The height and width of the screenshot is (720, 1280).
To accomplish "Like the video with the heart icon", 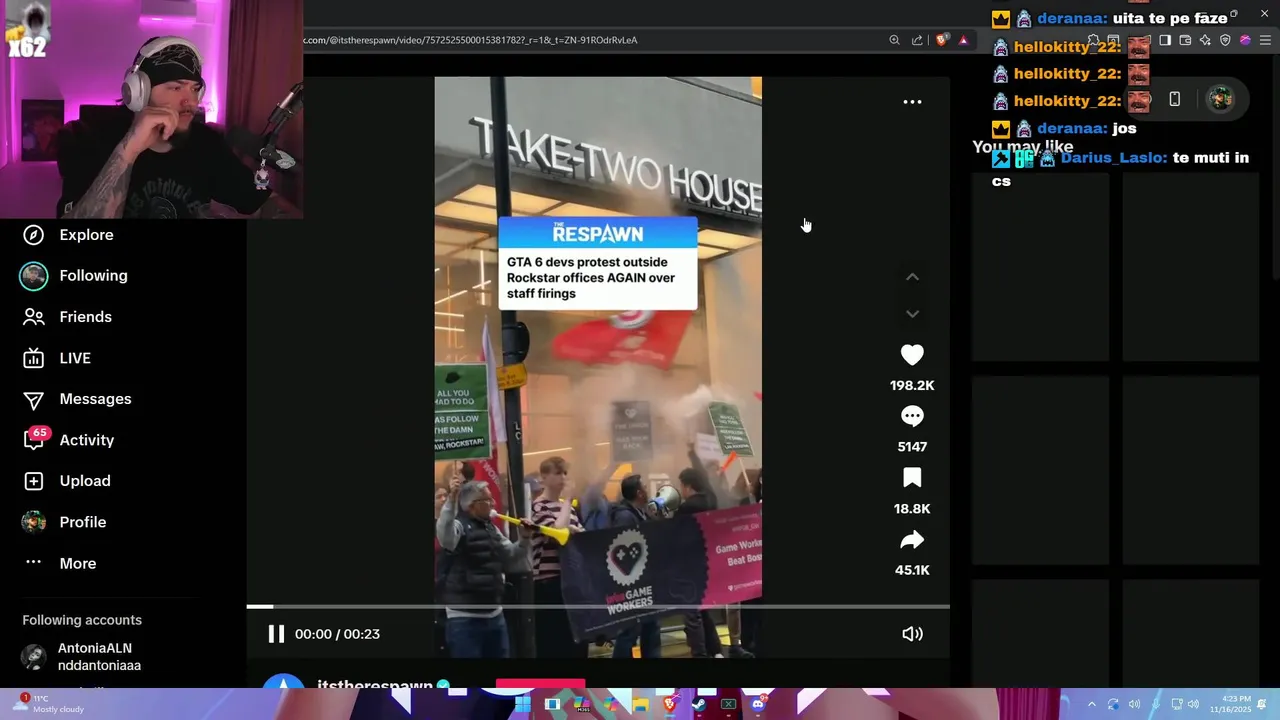I will pos(912,355).
